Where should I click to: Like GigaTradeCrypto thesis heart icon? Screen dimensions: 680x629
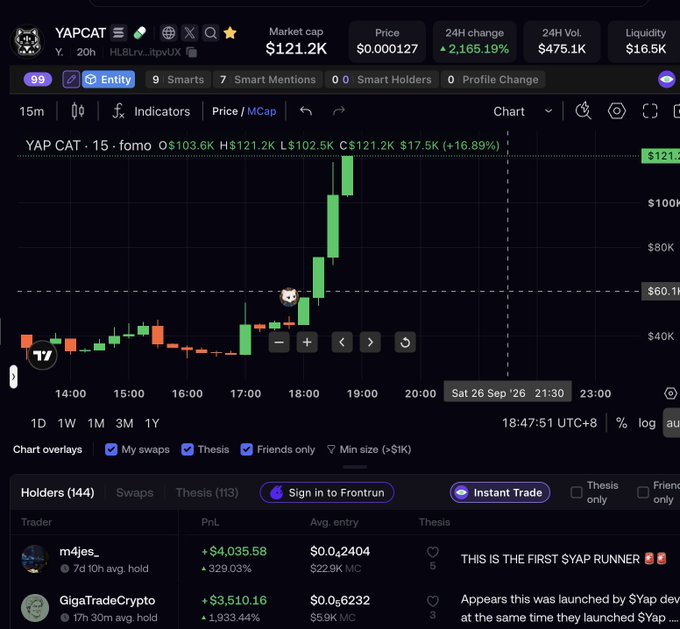[432, 601]
